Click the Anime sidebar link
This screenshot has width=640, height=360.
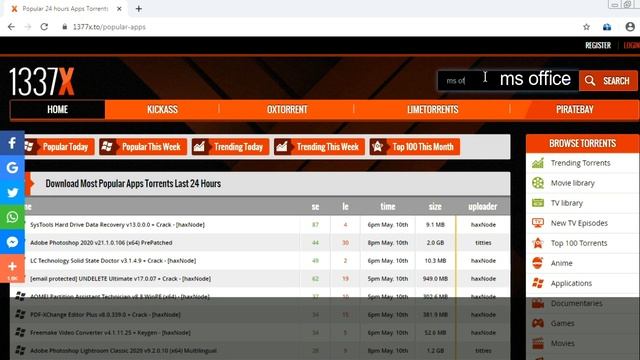pos(562,263)
